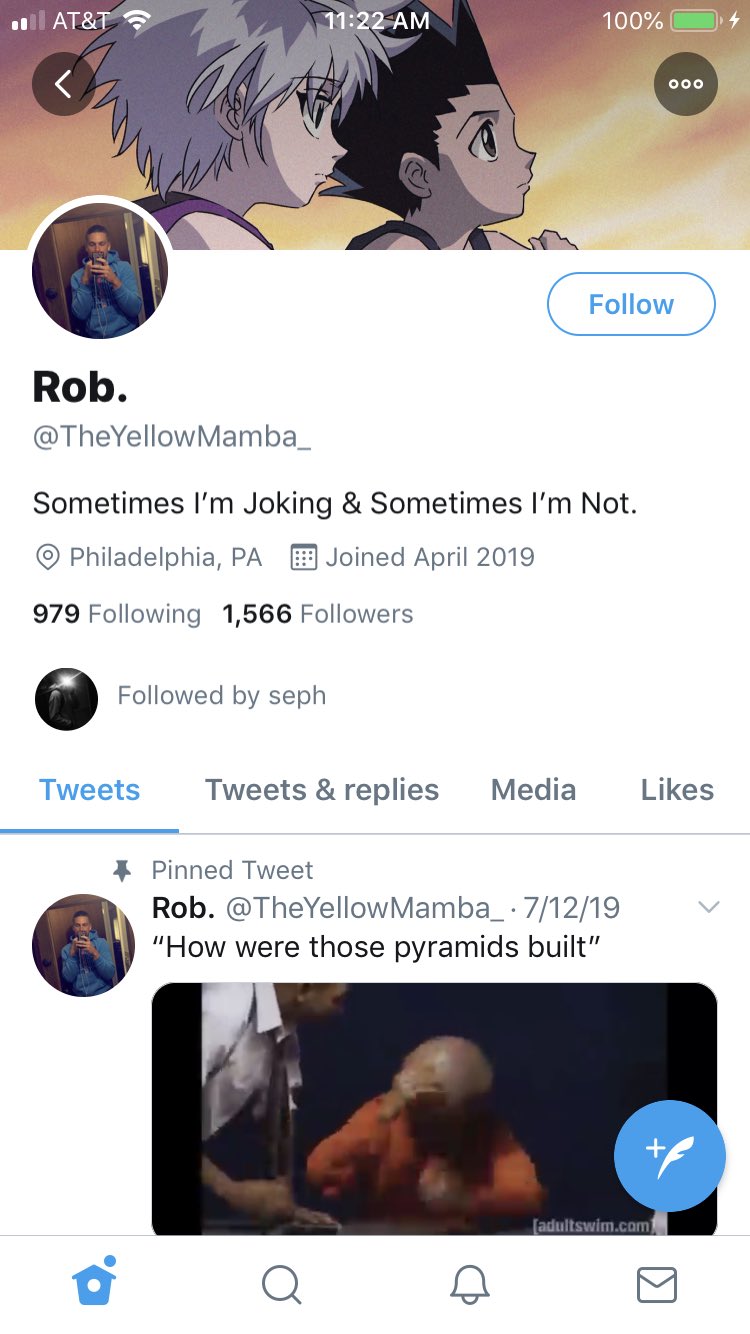Open the search magnifier icon
The image size is (750, 1334).
click(281, 1285)
